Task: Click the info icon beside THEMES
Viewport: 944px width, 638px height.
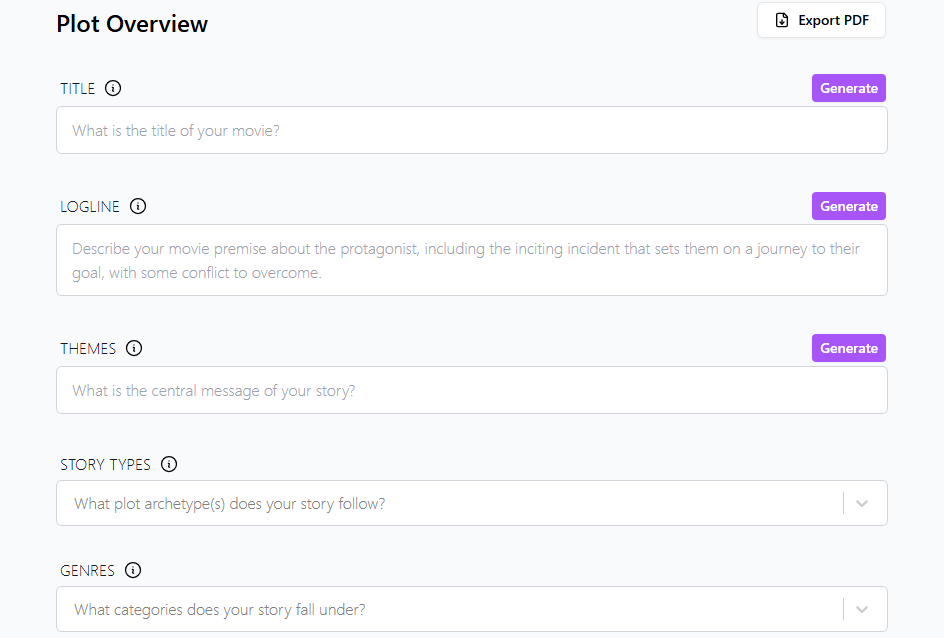Action: coord(134,348)
